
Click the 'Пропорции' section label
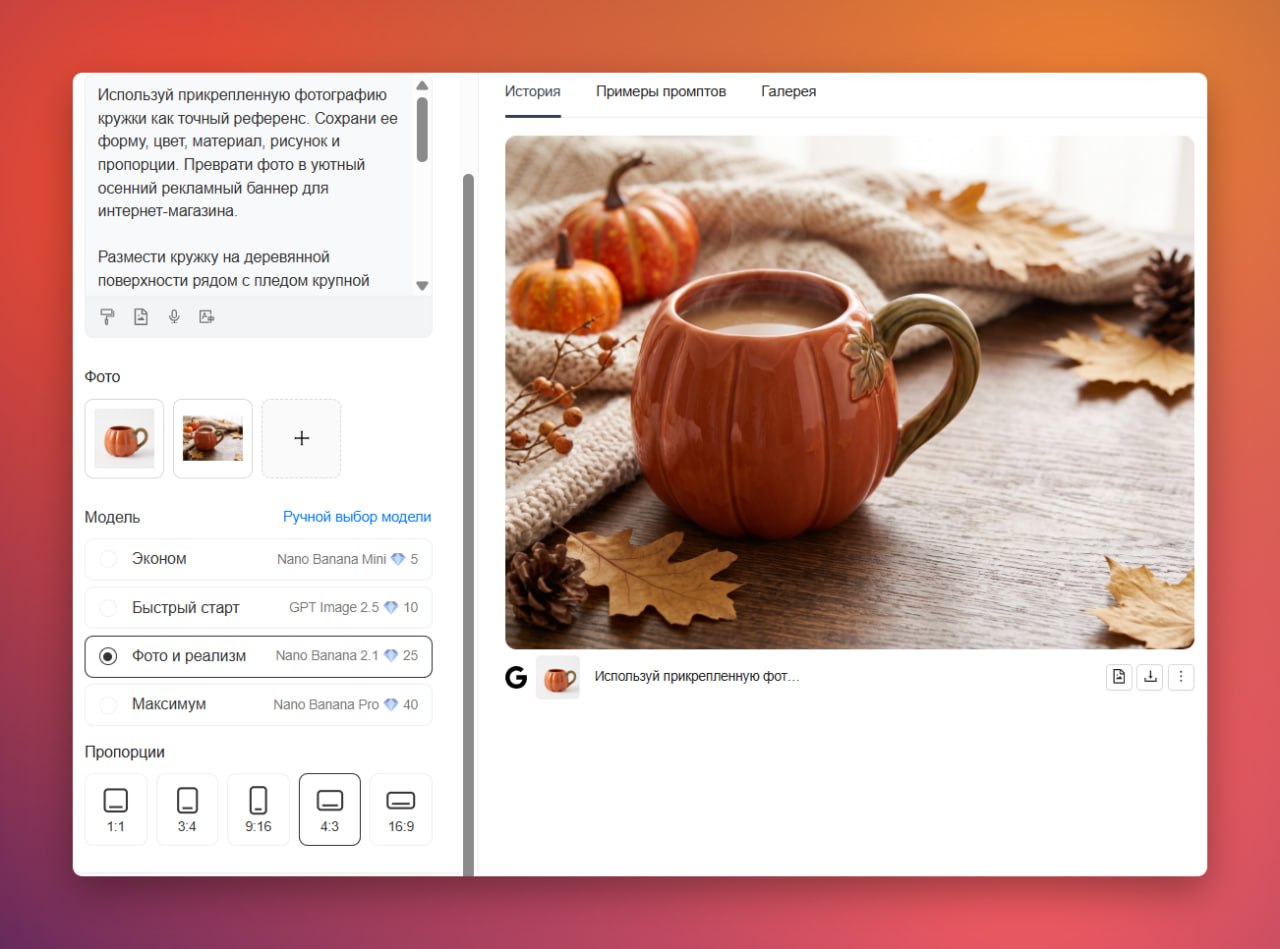click(124, 752)
